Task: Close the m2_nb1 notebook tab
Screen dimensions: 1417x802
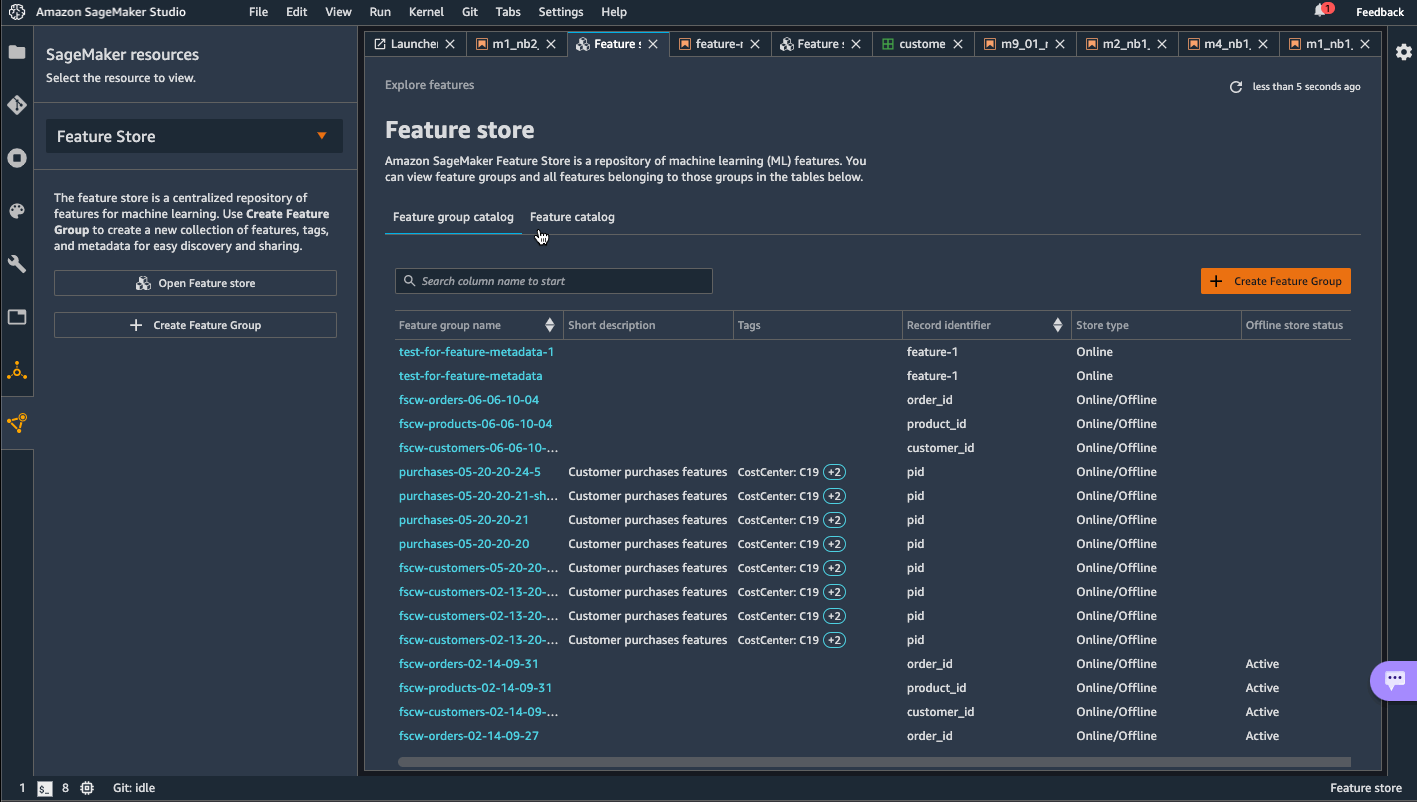Action: click(x=1162, y=44)
